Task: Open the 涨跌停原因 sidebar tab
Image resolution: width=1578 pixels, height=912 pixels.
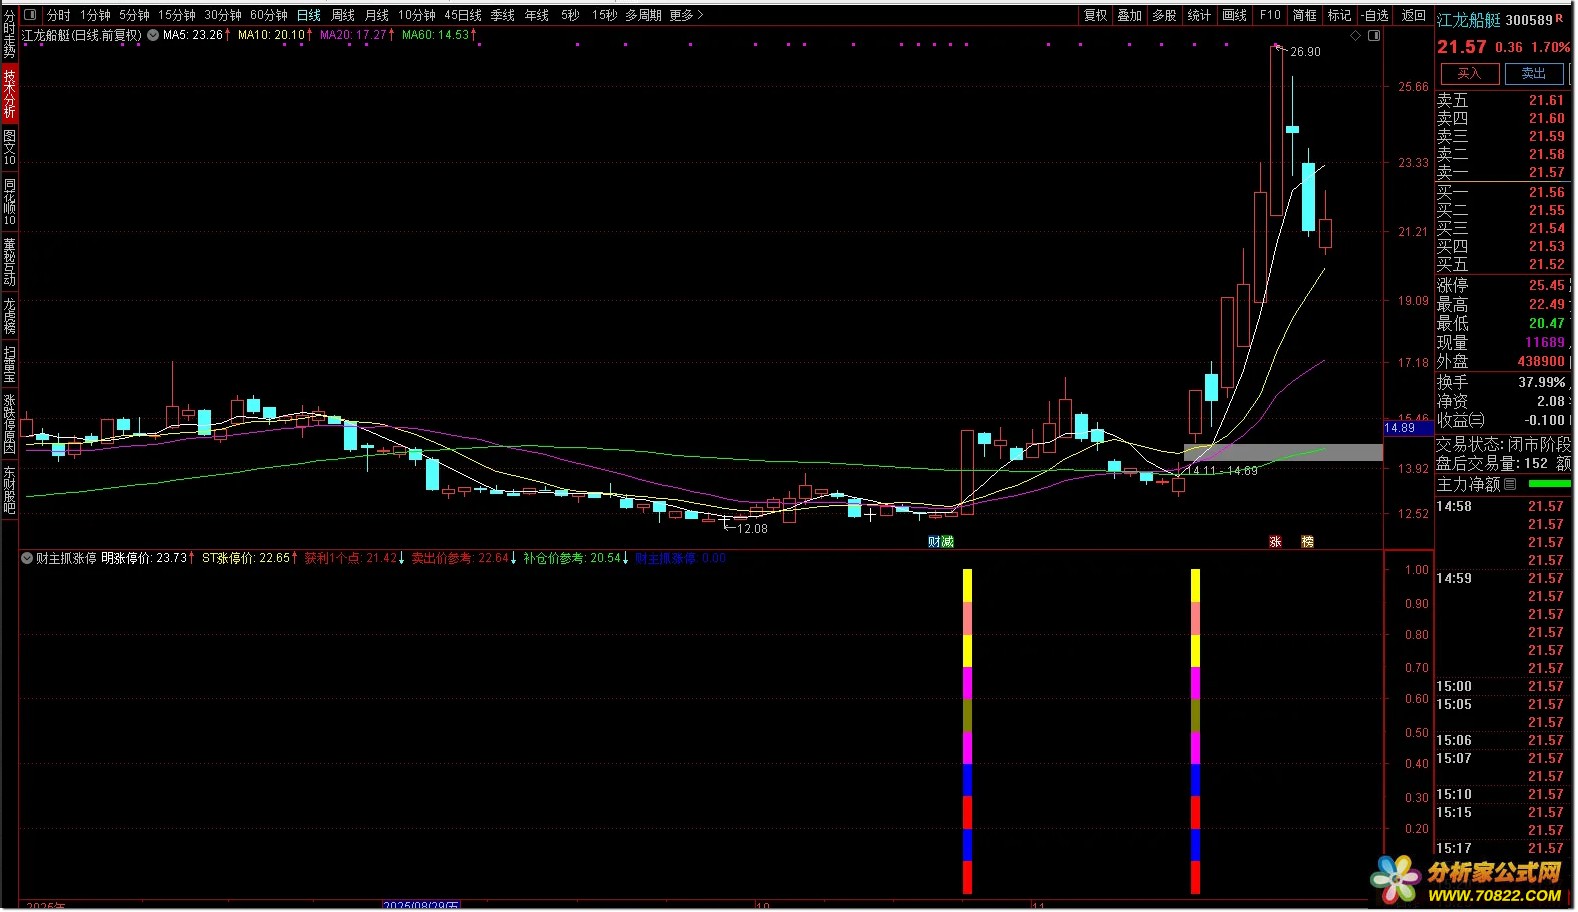Action: point(9,424)
